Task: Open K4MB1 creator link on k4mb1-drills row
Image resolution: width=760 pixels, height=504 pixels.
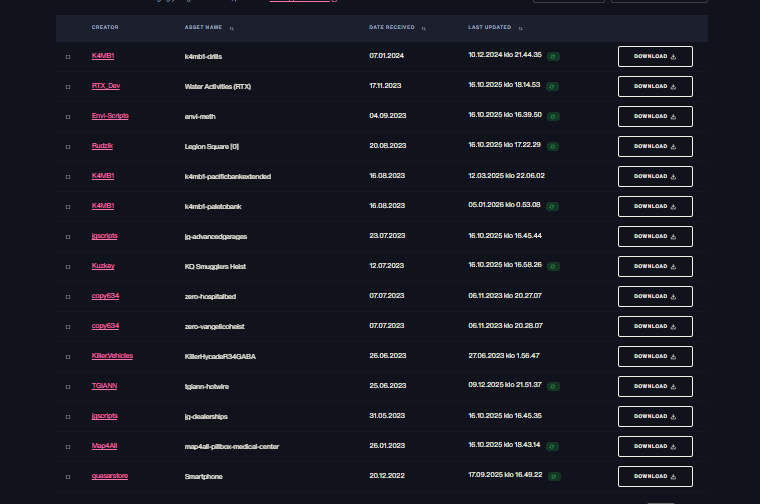Action: [103, 56]
